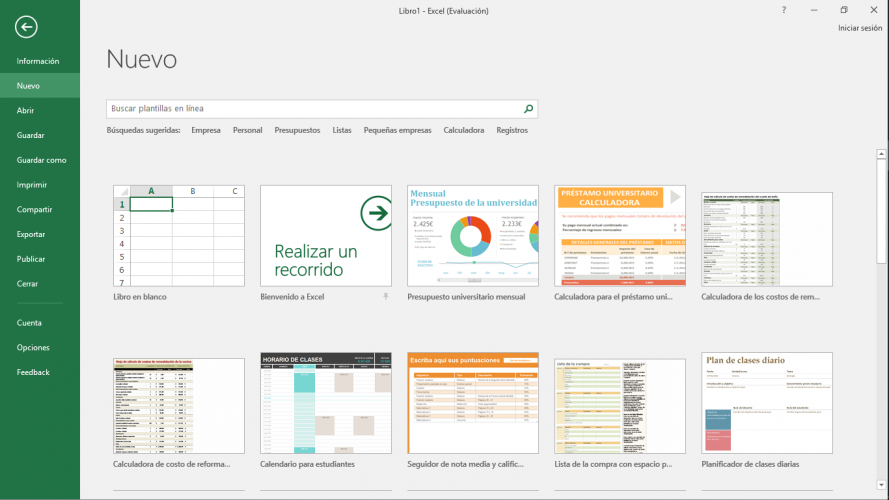Search suggested category Registros
This screenshot has width=889, height=500.
pos(512,130)
